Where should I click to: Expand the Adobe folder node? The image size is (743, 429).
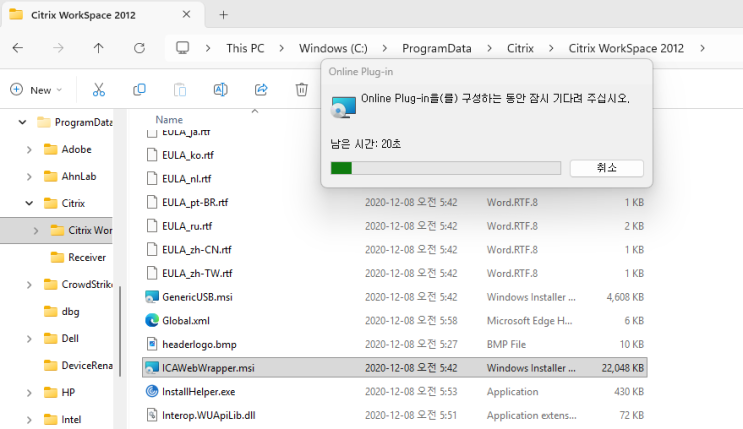tap(29, 149)
